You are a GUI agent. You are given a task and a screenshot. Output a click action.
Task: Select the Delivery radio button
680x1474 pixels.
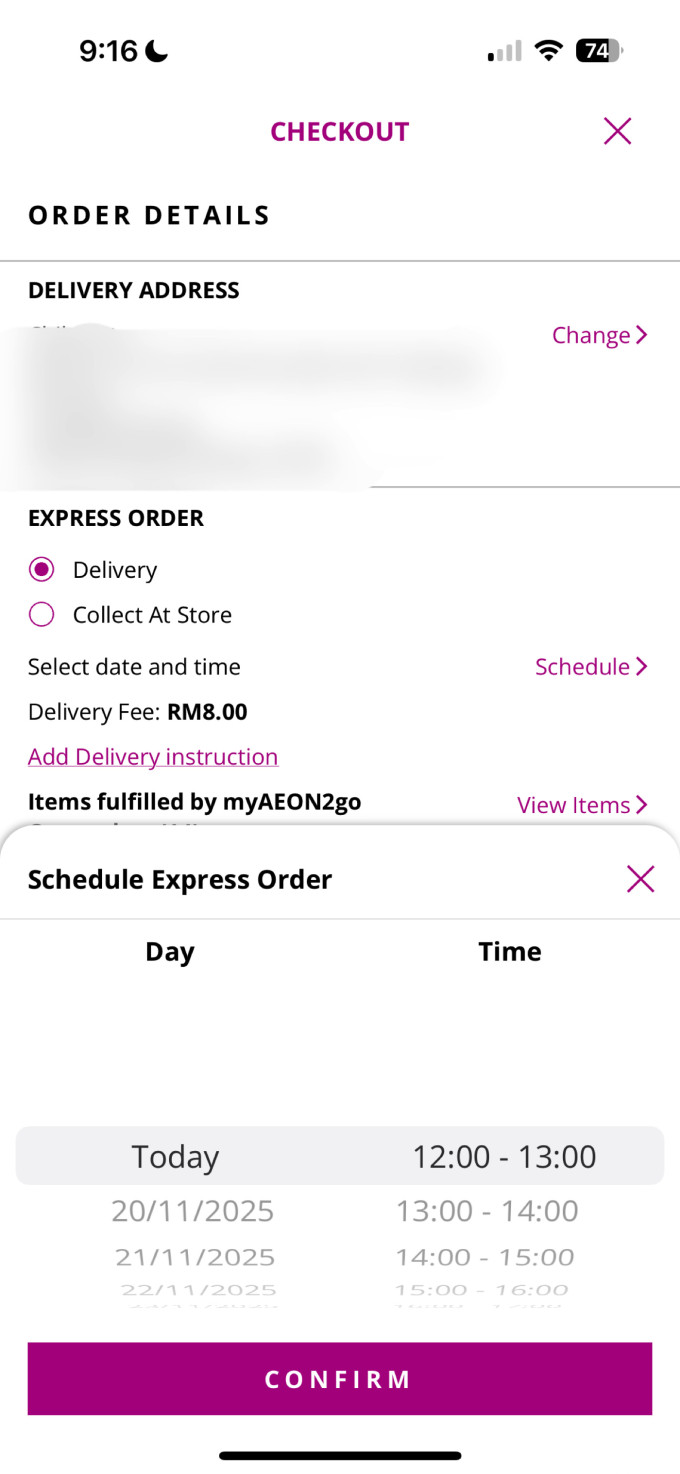tap(41, 569)
